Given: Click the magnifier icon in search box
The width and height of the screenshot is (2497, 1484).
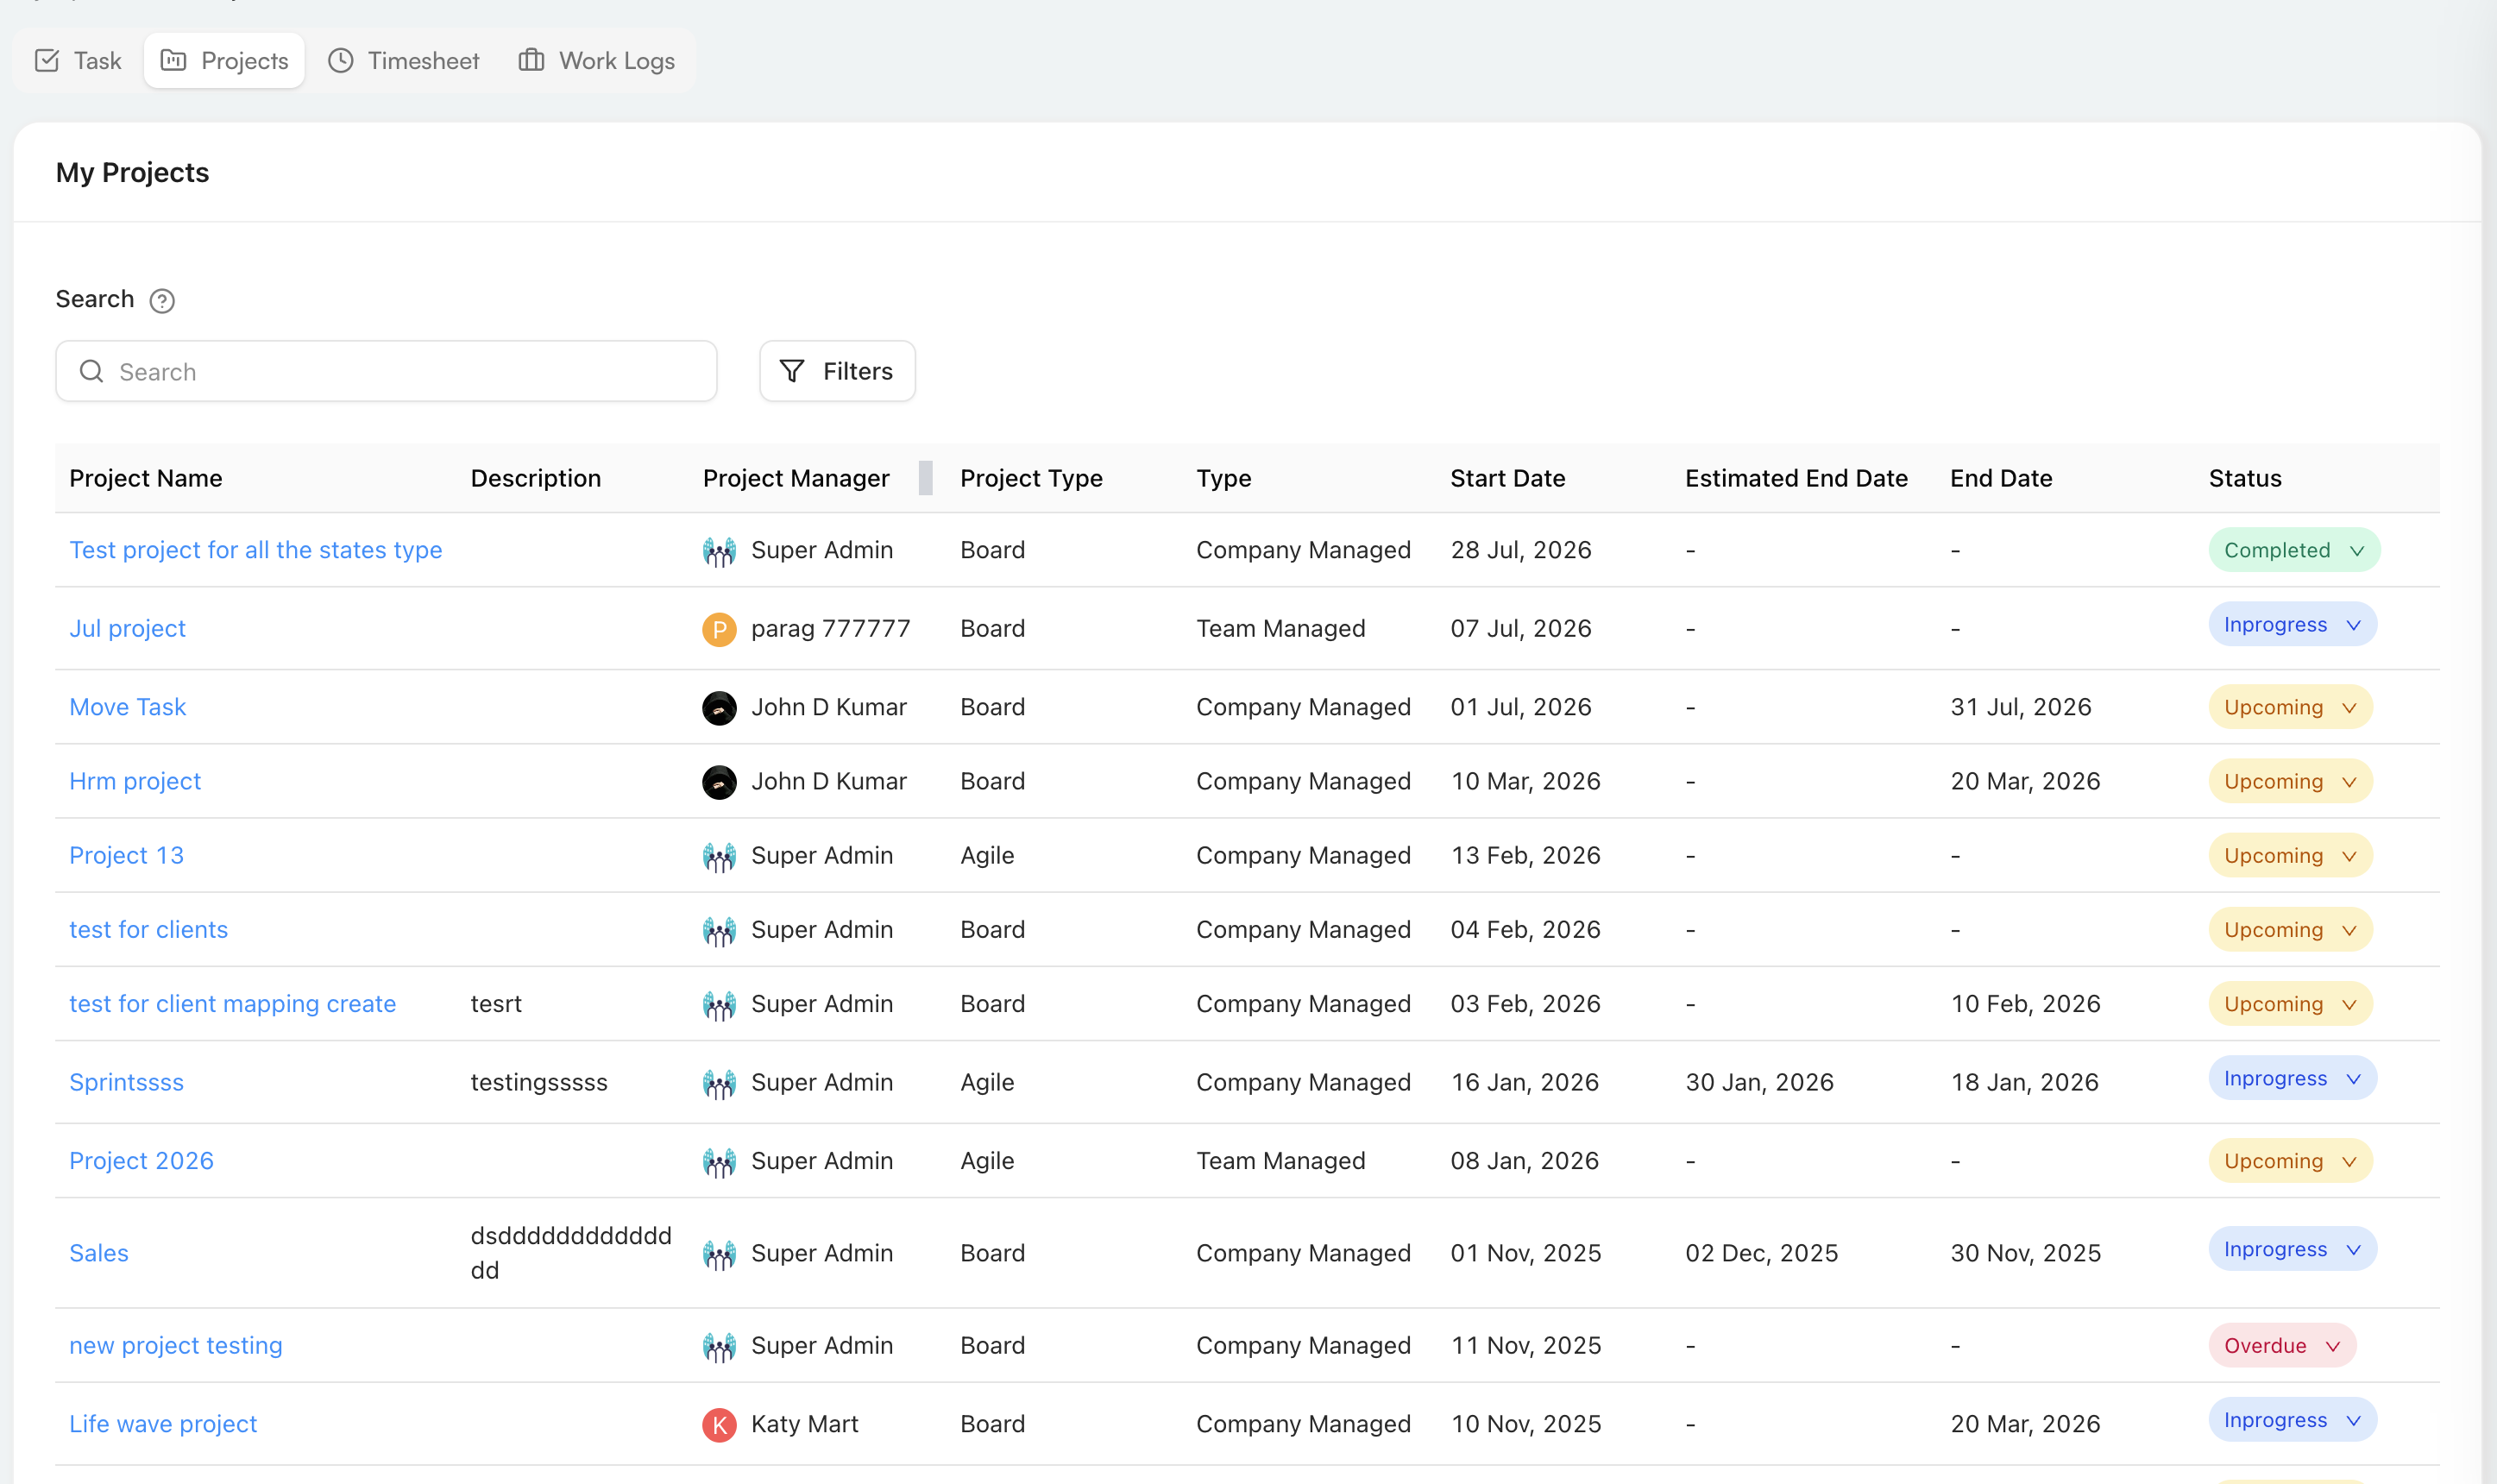Looking at the screenshot, I should 92,372.
